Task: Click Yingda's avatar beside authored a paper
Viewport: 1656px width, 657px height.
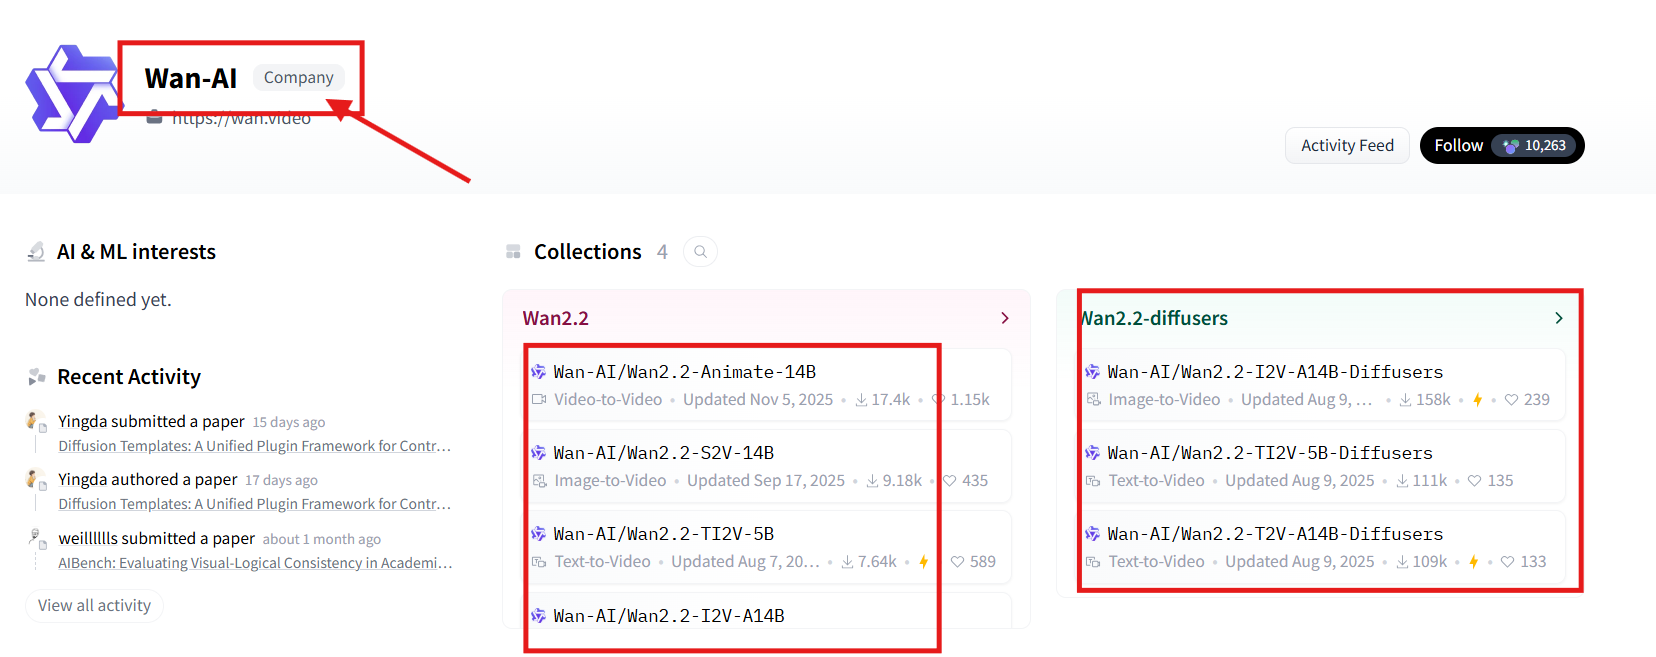Action: click(x=34, y=479)
